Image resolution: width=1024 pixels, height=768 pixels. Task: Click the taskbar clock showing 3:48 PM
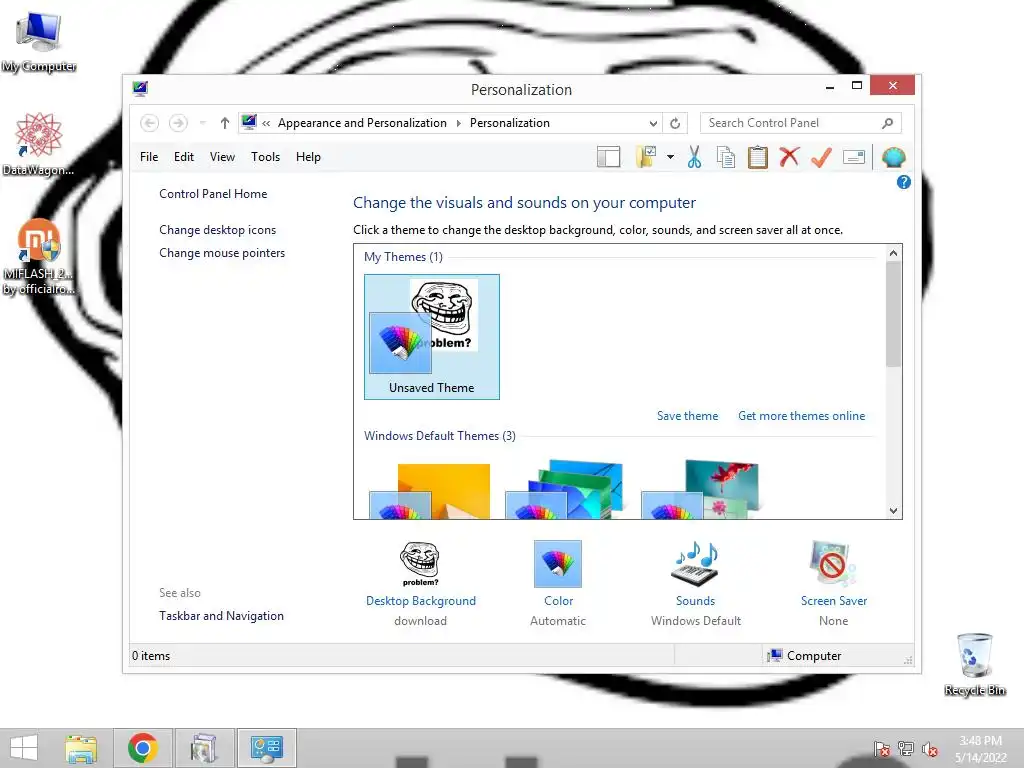coord(980,749)
